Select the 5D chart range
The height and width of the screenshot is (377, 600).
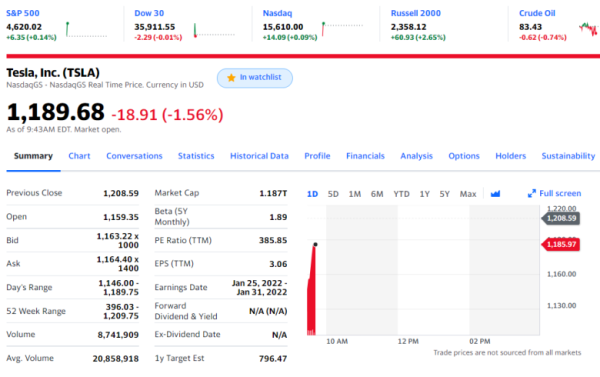coord(333,194)
